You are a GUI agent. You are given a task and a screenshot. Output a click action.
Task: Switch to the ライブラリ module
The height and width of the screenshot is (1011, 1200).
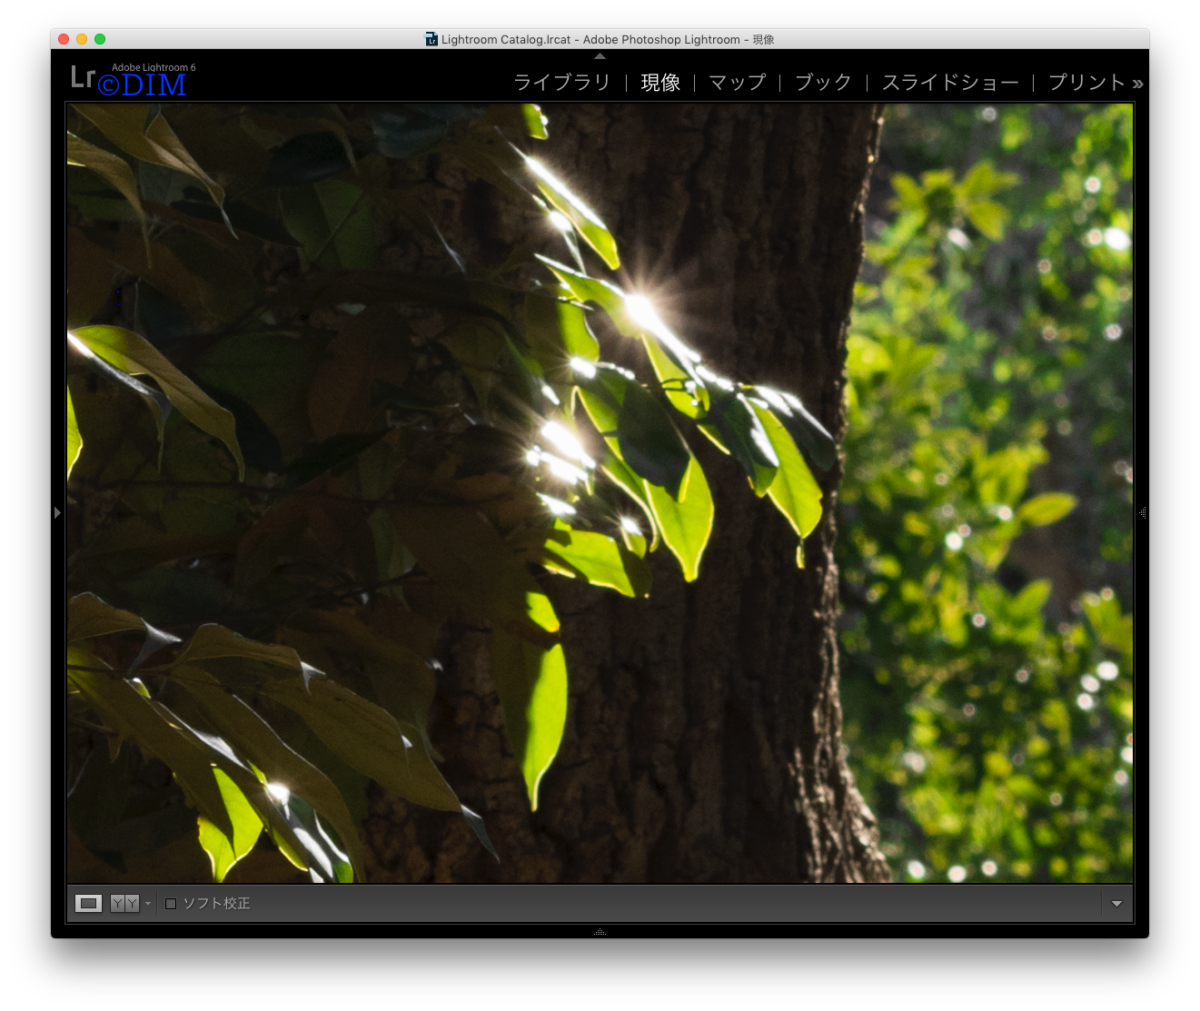coord(561,82)
